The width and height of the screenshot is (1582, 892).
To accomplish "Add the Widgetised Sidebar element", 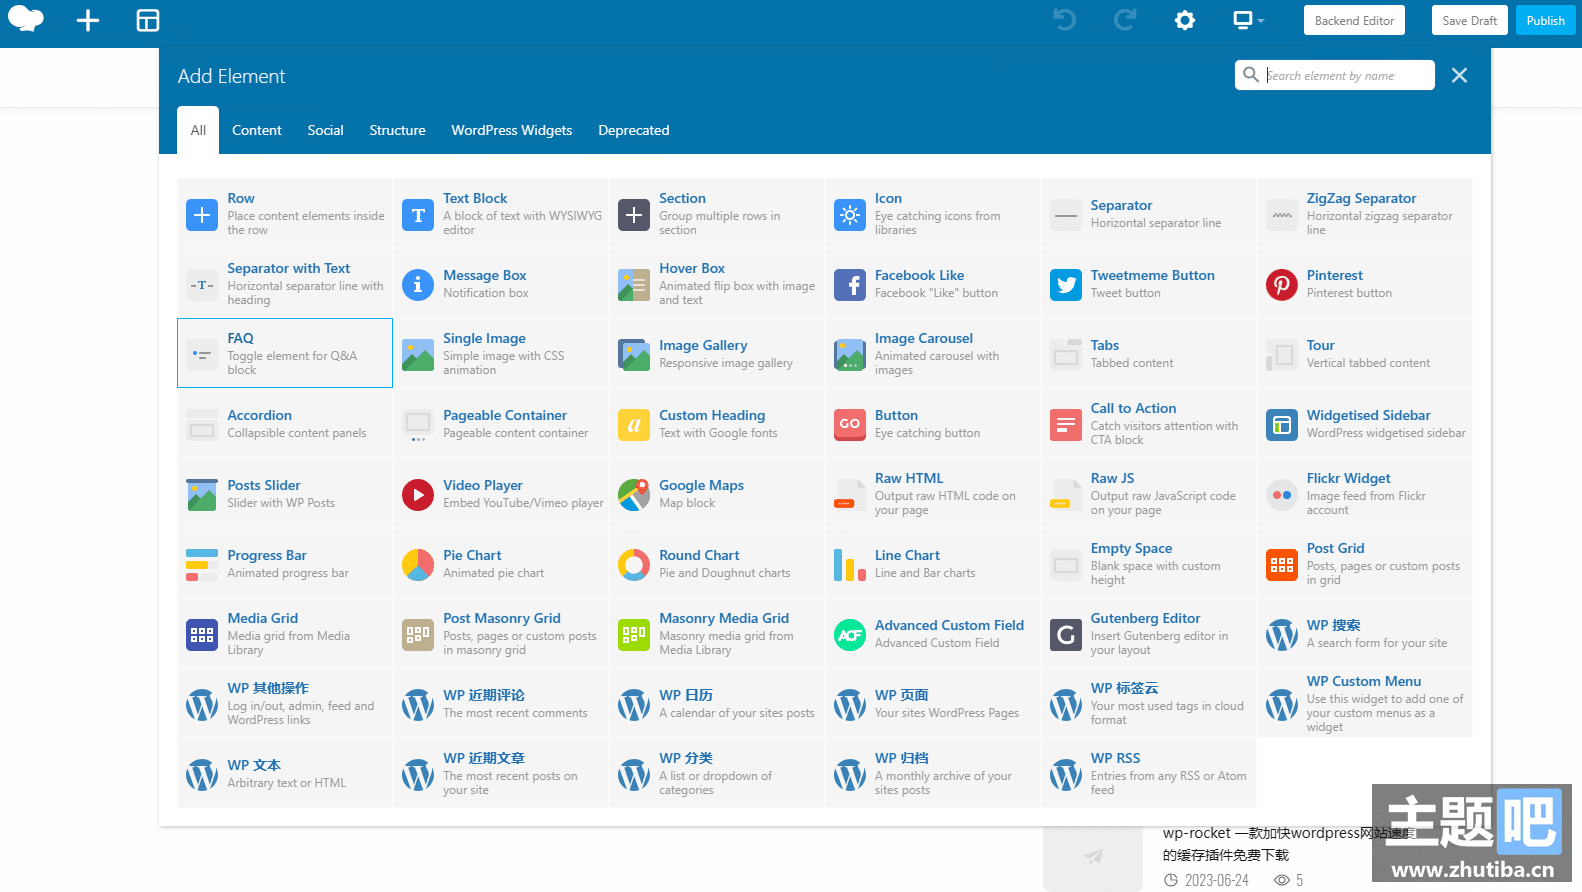I will [x=1365, y=423].
